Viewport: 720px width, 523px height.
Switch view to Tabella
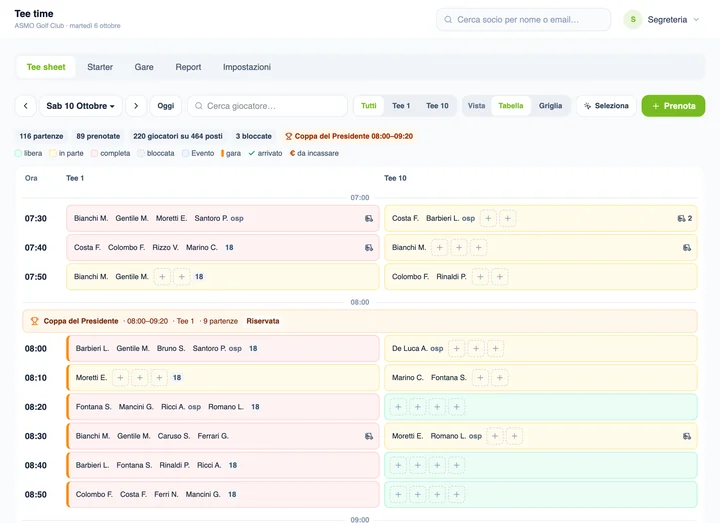point(511,106)
